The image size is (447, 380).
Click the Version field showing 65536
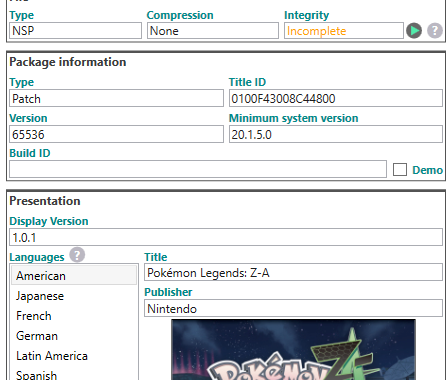[x=116, y=134]
